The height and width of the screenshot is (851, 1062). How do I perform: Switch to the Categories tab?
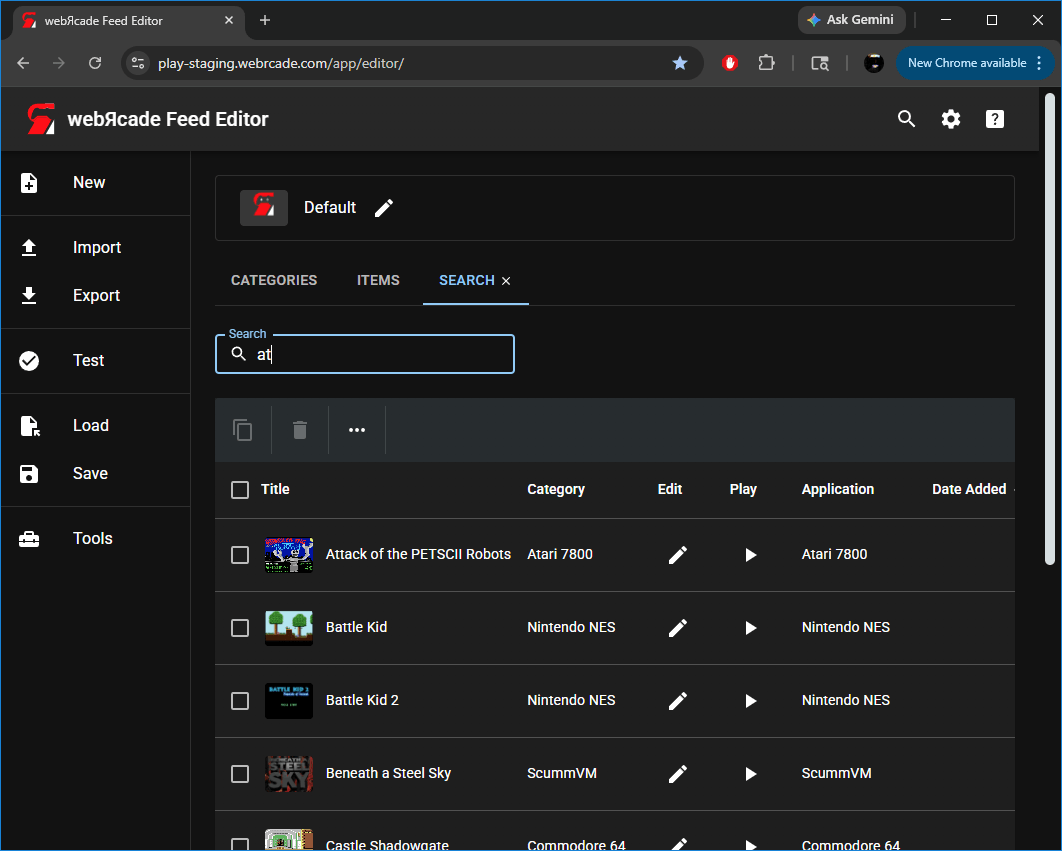pyautogui.click(x=274, y=281)
